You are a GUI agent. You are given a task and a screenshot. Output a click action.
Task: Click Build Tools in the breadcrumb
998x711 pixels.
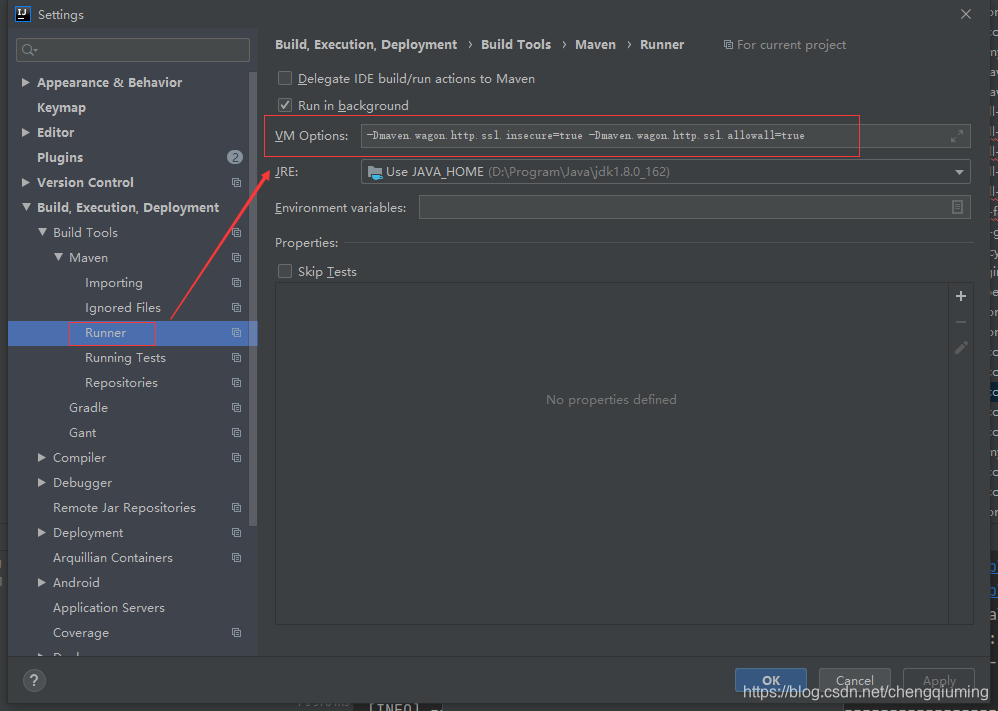coord(516,45)
